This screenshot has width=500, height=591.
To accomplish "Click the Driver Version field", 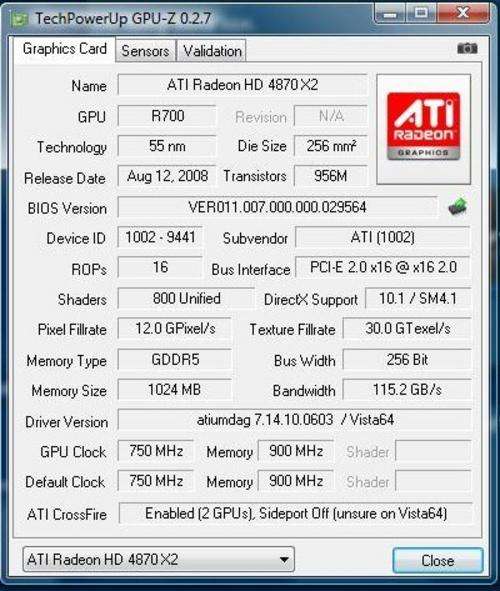I will [x=295, y=420].
